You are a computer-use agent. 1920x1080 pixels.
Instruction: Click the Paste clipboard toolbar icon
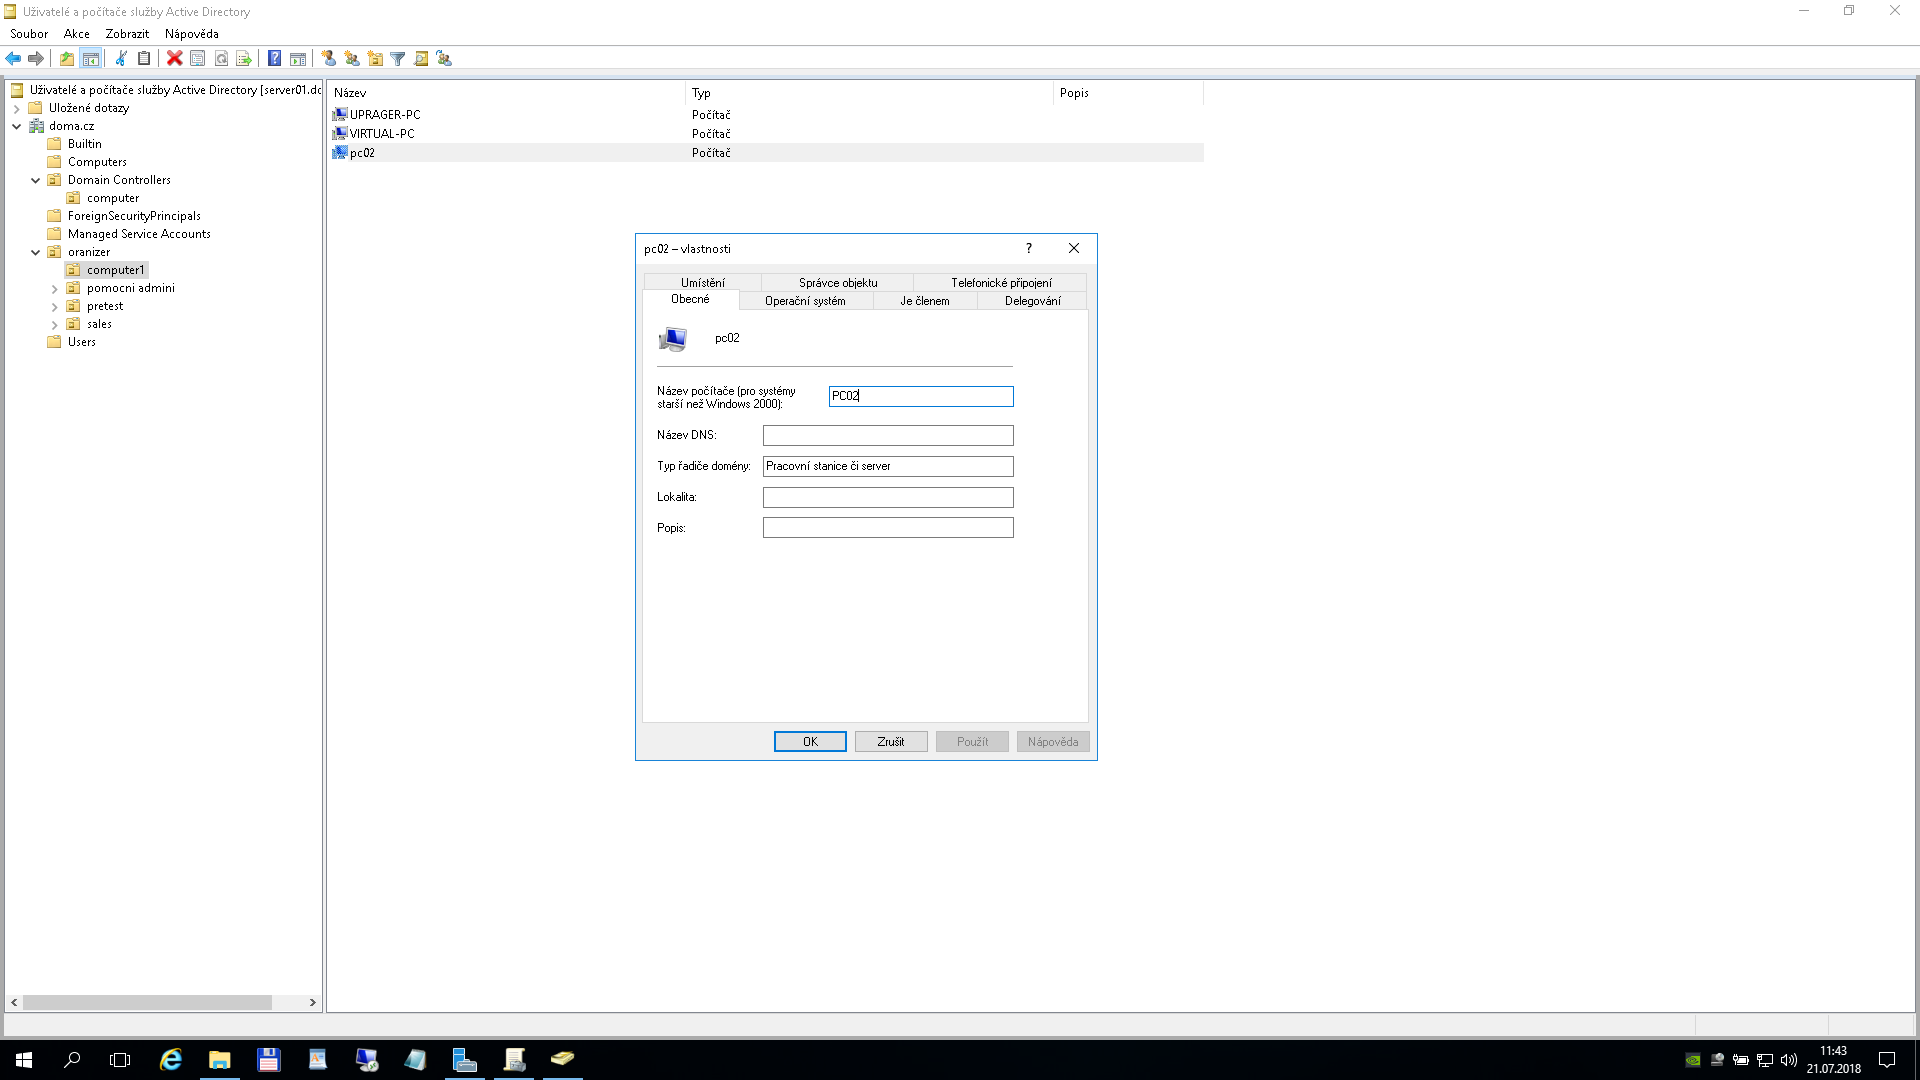click(x=144, y=58)
